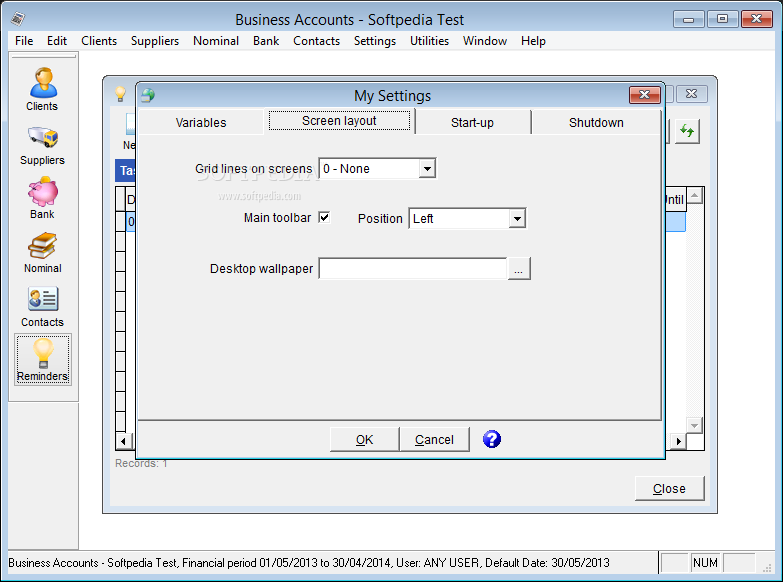Image resolution: width=783 pixels, height=582 pixels.
Task: Click the green refresh arrows icon in Reminders window
Action: point(687,131)
